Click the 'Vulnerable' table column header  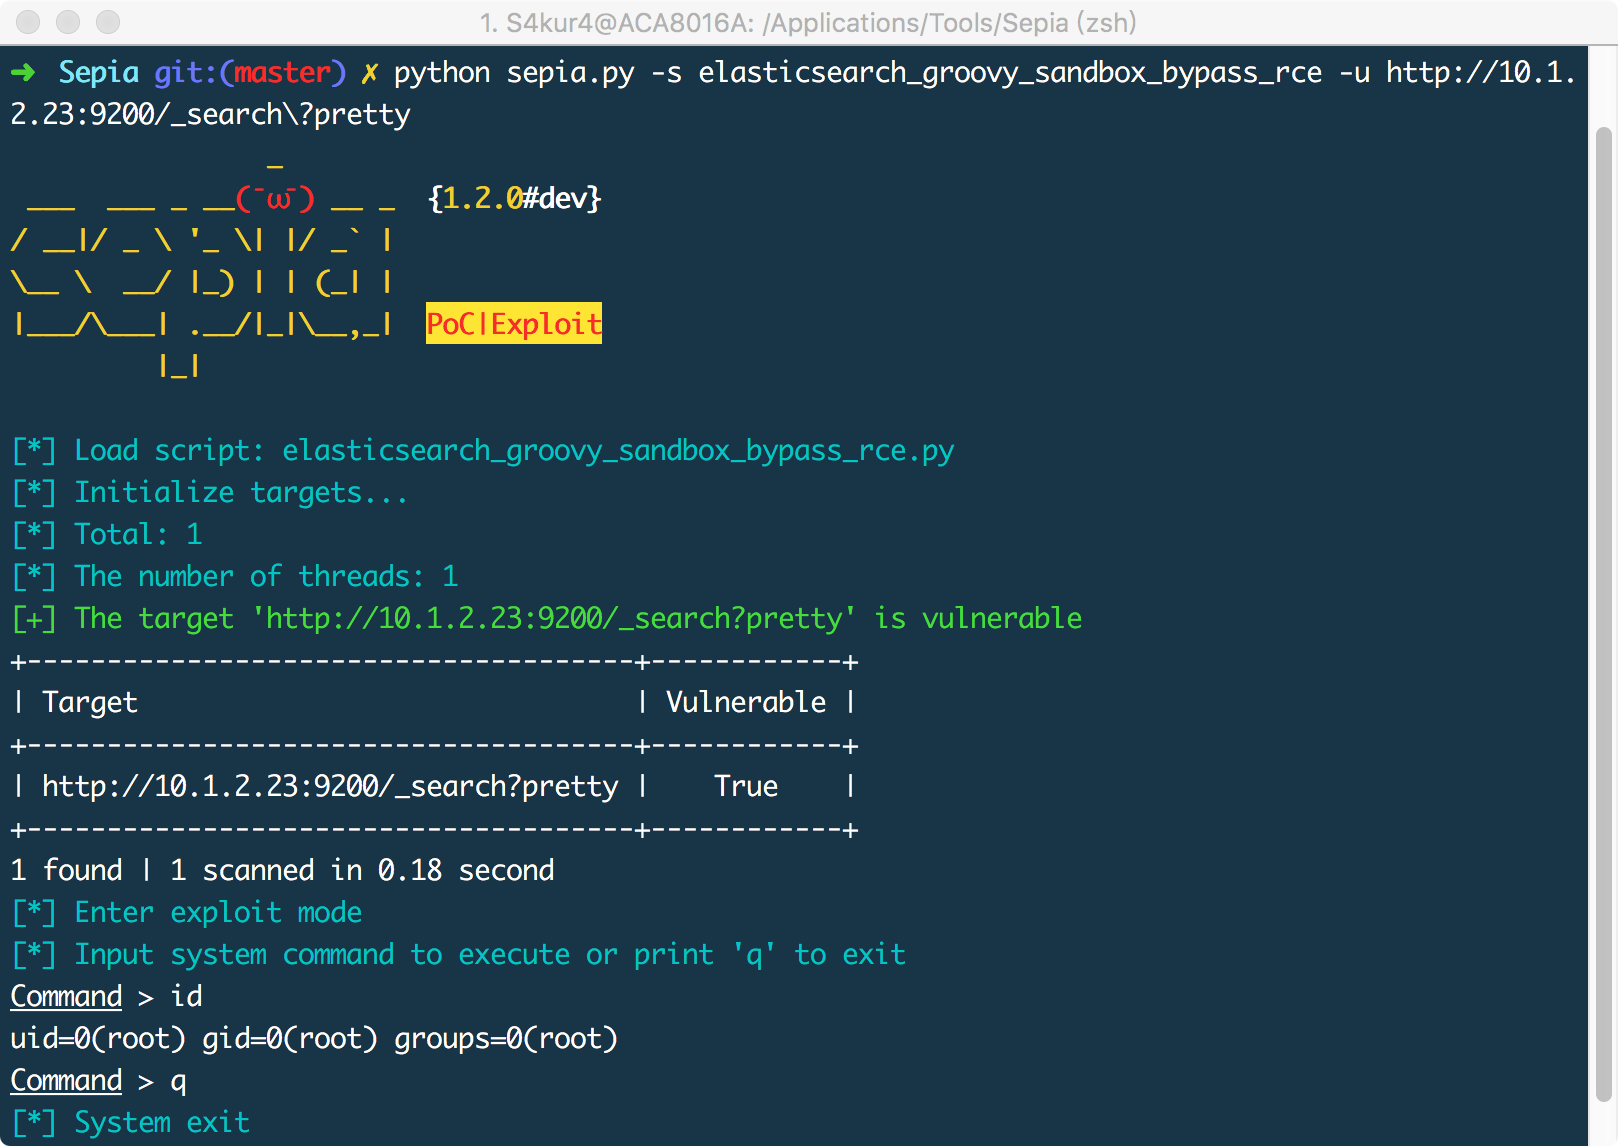pyautogui.click(x=746, y=703)
